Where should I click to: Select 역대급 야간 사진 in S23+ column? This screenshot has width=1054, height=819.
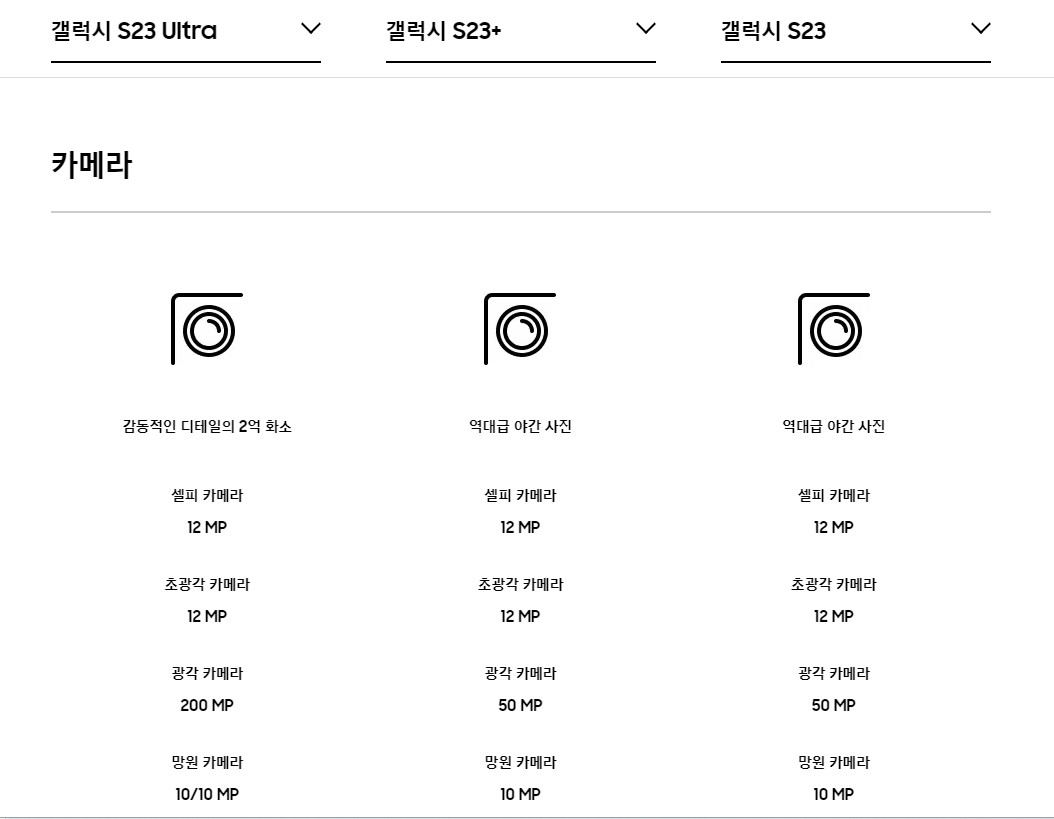(520, 426)
